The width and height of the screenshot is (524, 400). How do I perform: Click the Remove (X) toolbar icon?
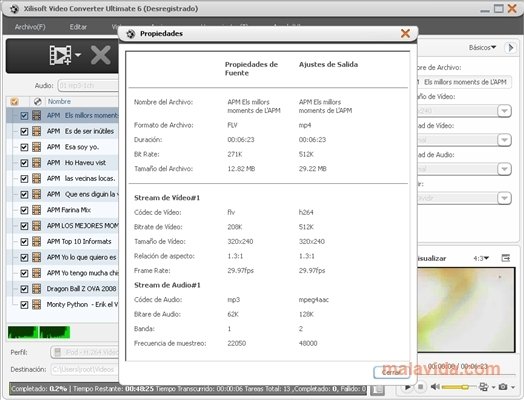(101, 55)
